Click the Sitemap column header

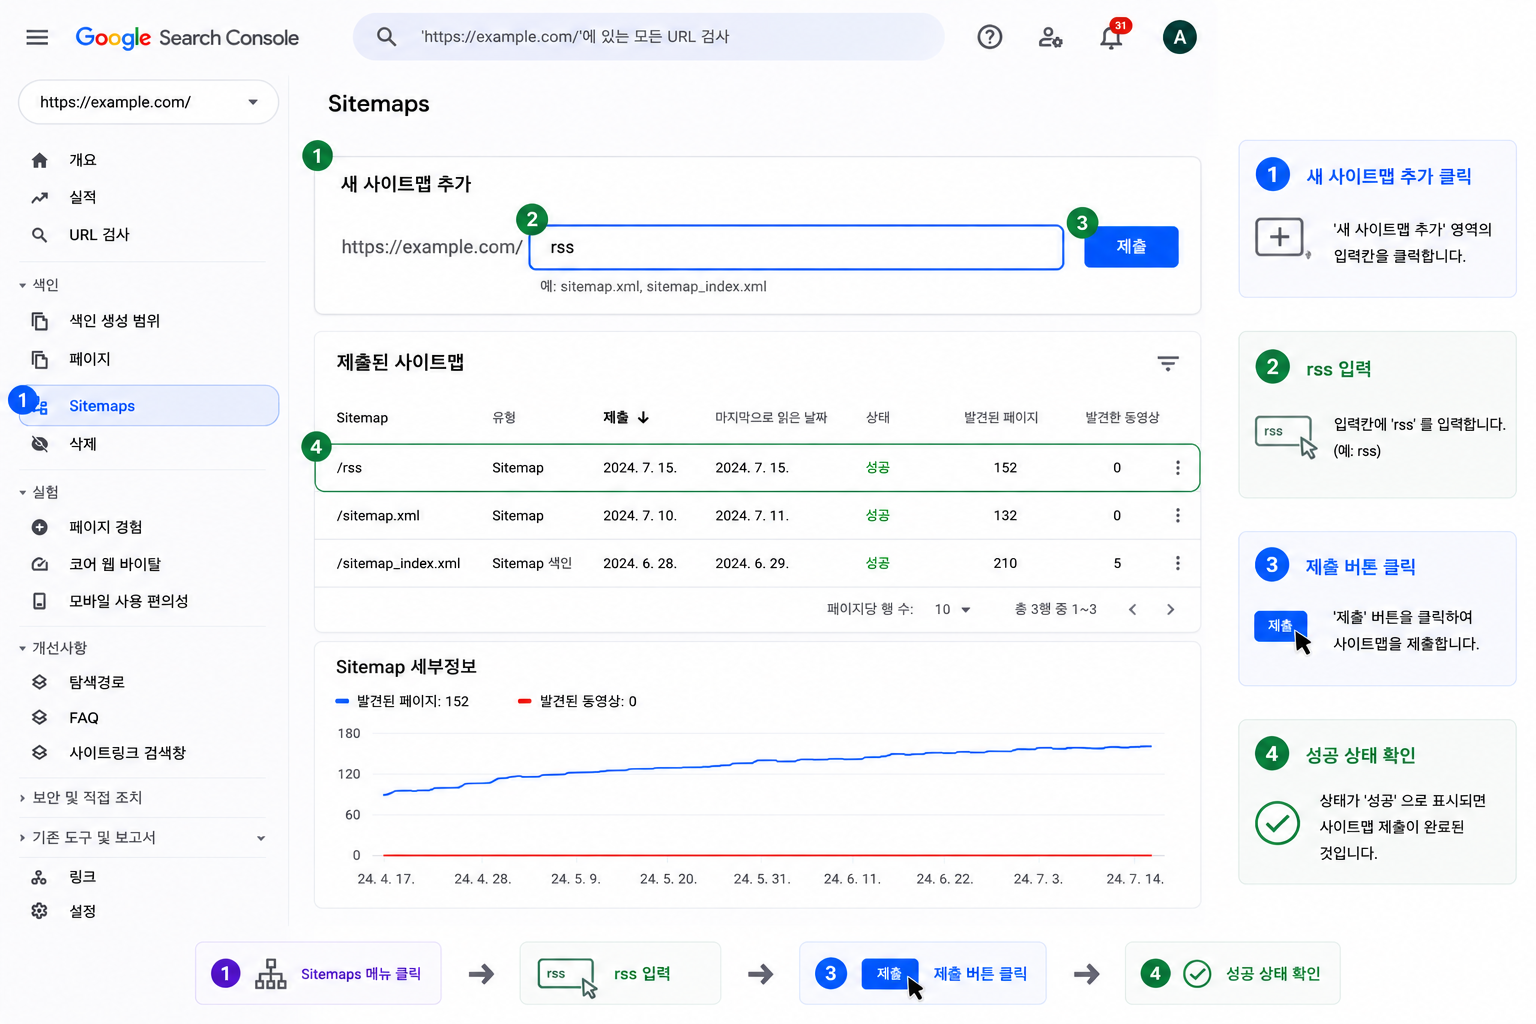click(x=362, y=417)
